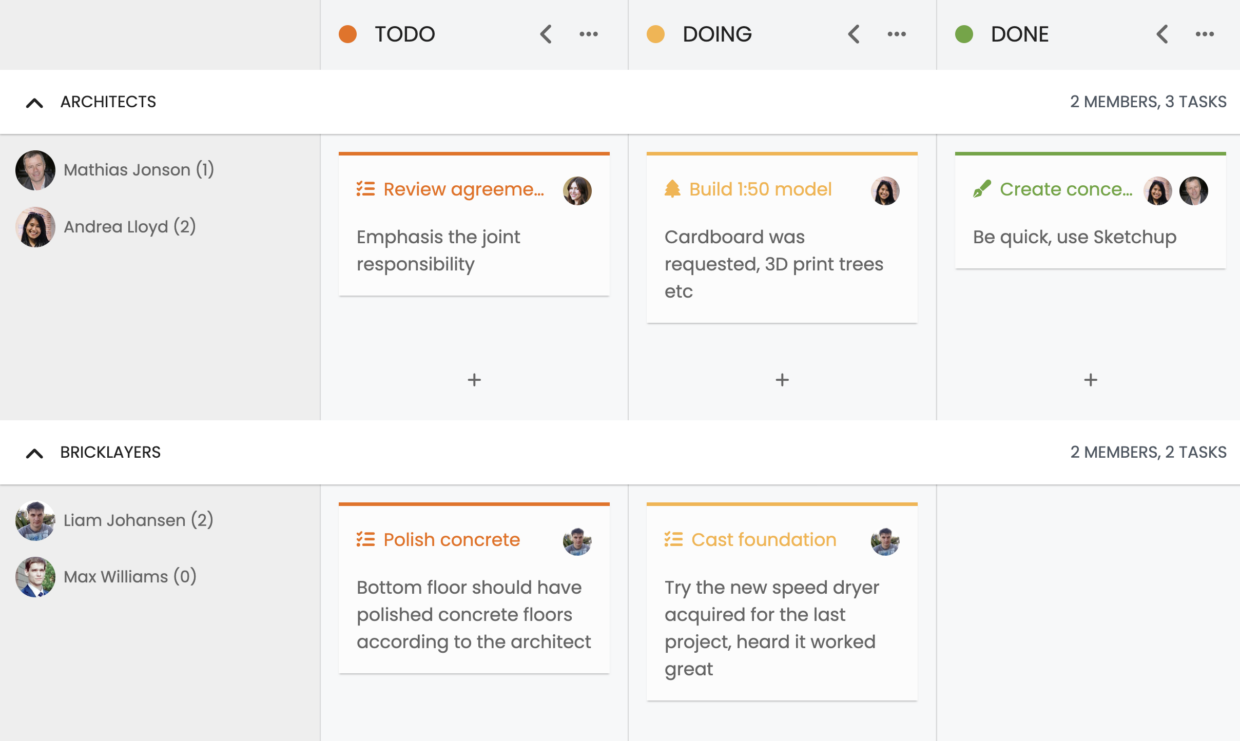Open the Polish concrete task card
Screen dimensions: 1240x741
pos(474,588)
